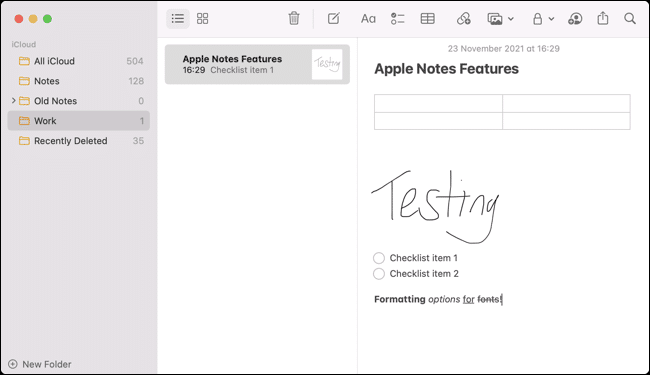Click the Notes folder icon
The width and height of the screenshot is (650, 375).
coord(24,81)
